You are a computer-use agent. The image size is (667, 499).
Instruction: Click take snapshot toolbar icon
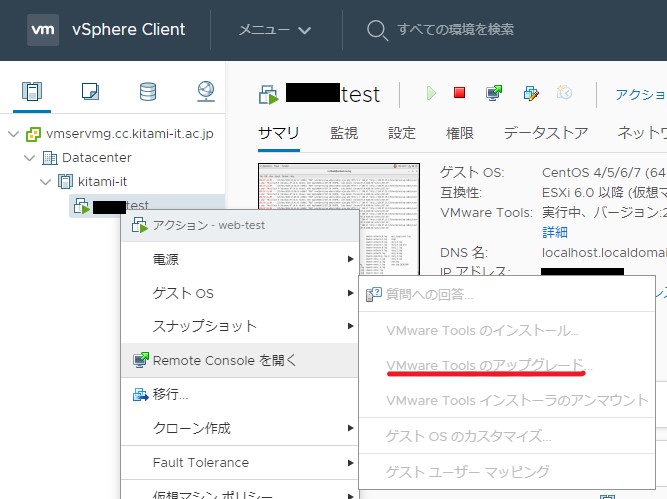point(564,92)
